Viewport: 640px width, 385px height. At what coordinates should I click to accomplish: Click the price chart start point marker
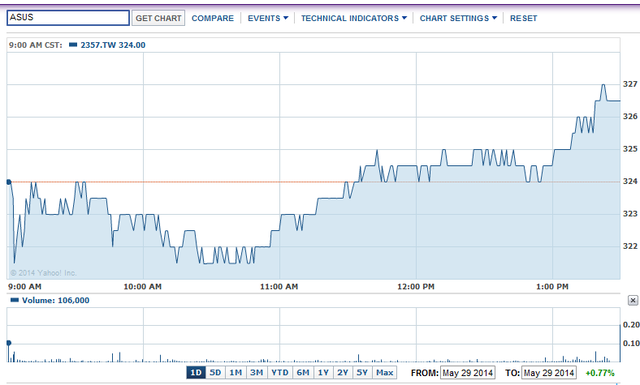click(x=9, y=182)
